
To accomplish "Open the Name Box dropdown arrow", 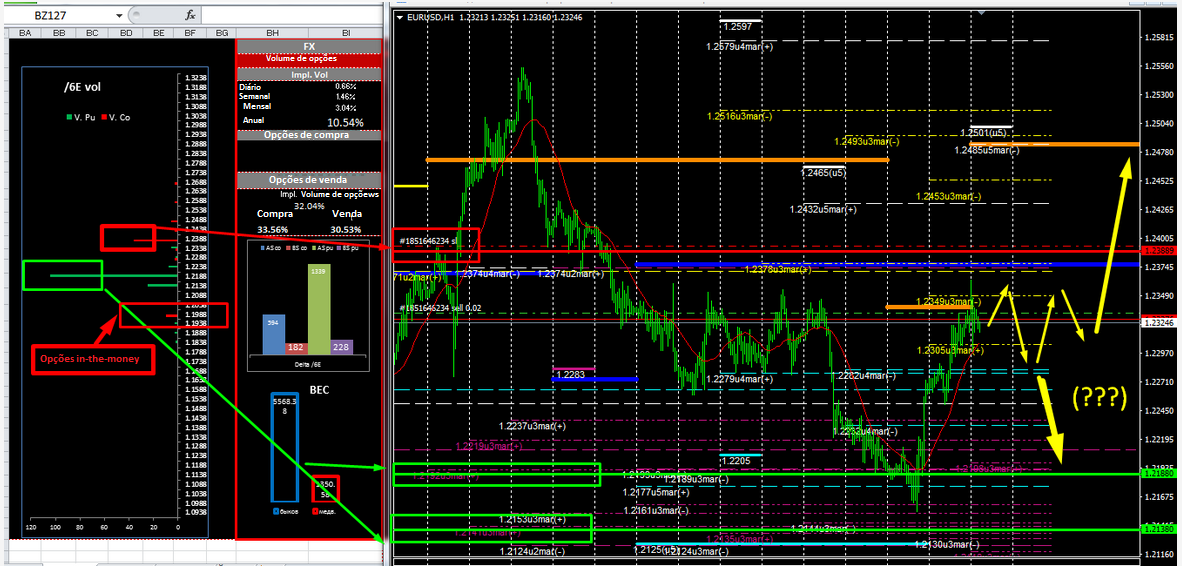I will (x=120, y=16).
